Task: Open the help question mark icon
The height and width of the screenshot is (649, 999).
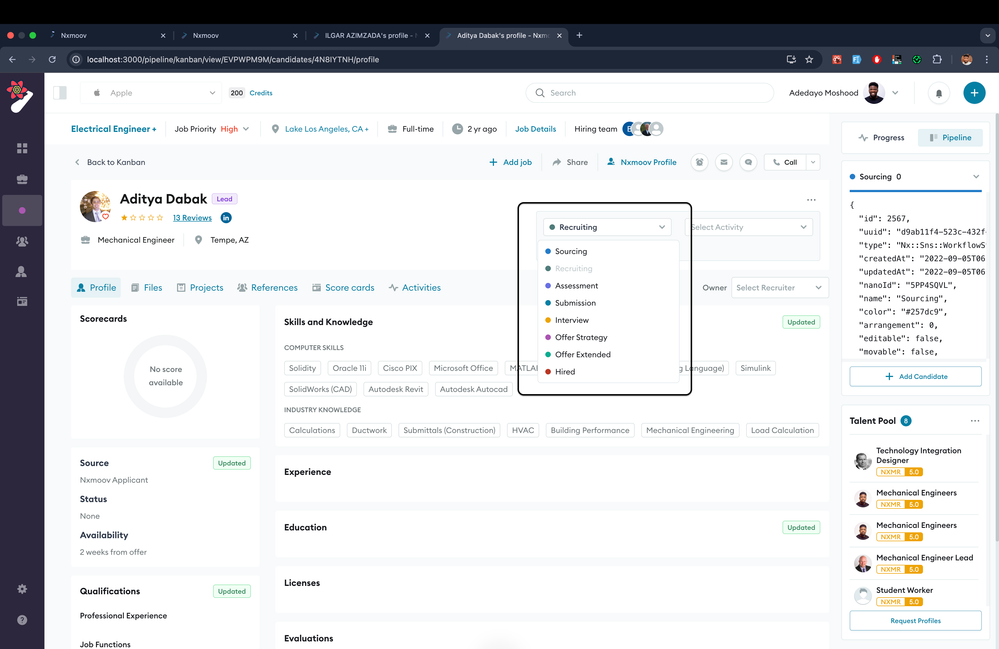Action: coord(22,620)
